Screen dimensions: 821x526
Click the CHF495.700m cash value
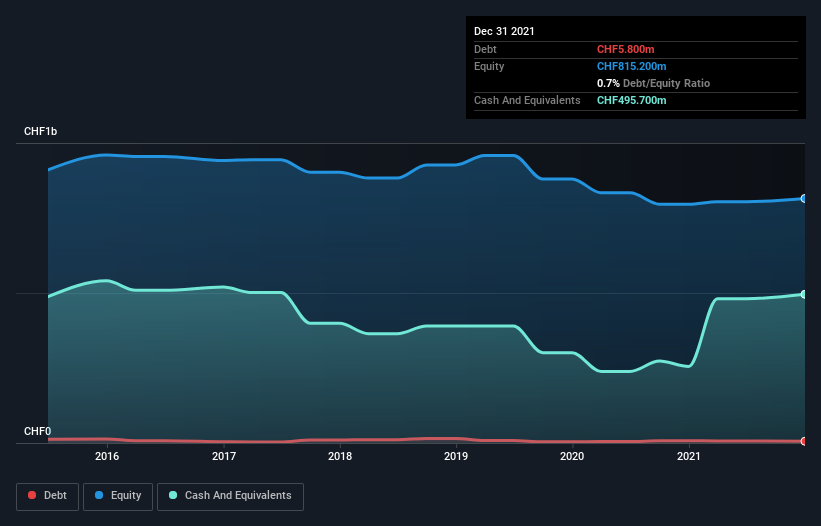[631, 100]
